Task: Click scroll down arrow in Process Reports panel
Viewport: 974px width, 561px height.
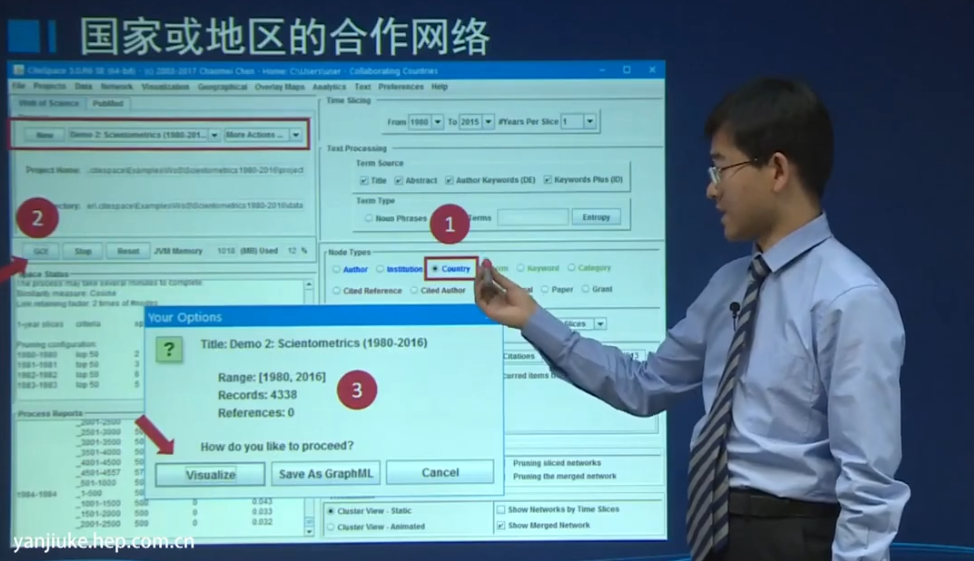Action: 309,532
